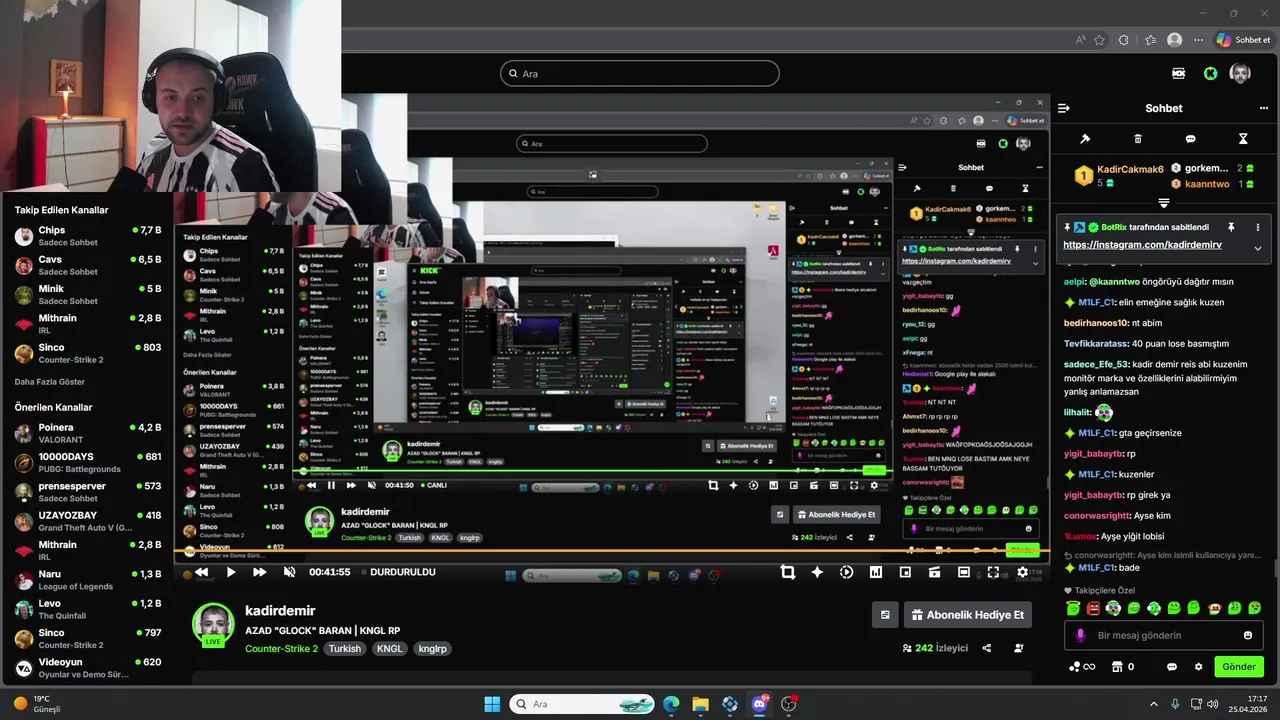The image size is (1280, 720).
Task: Click Abonelik Hediye Et button
Action: pos(968,615)
